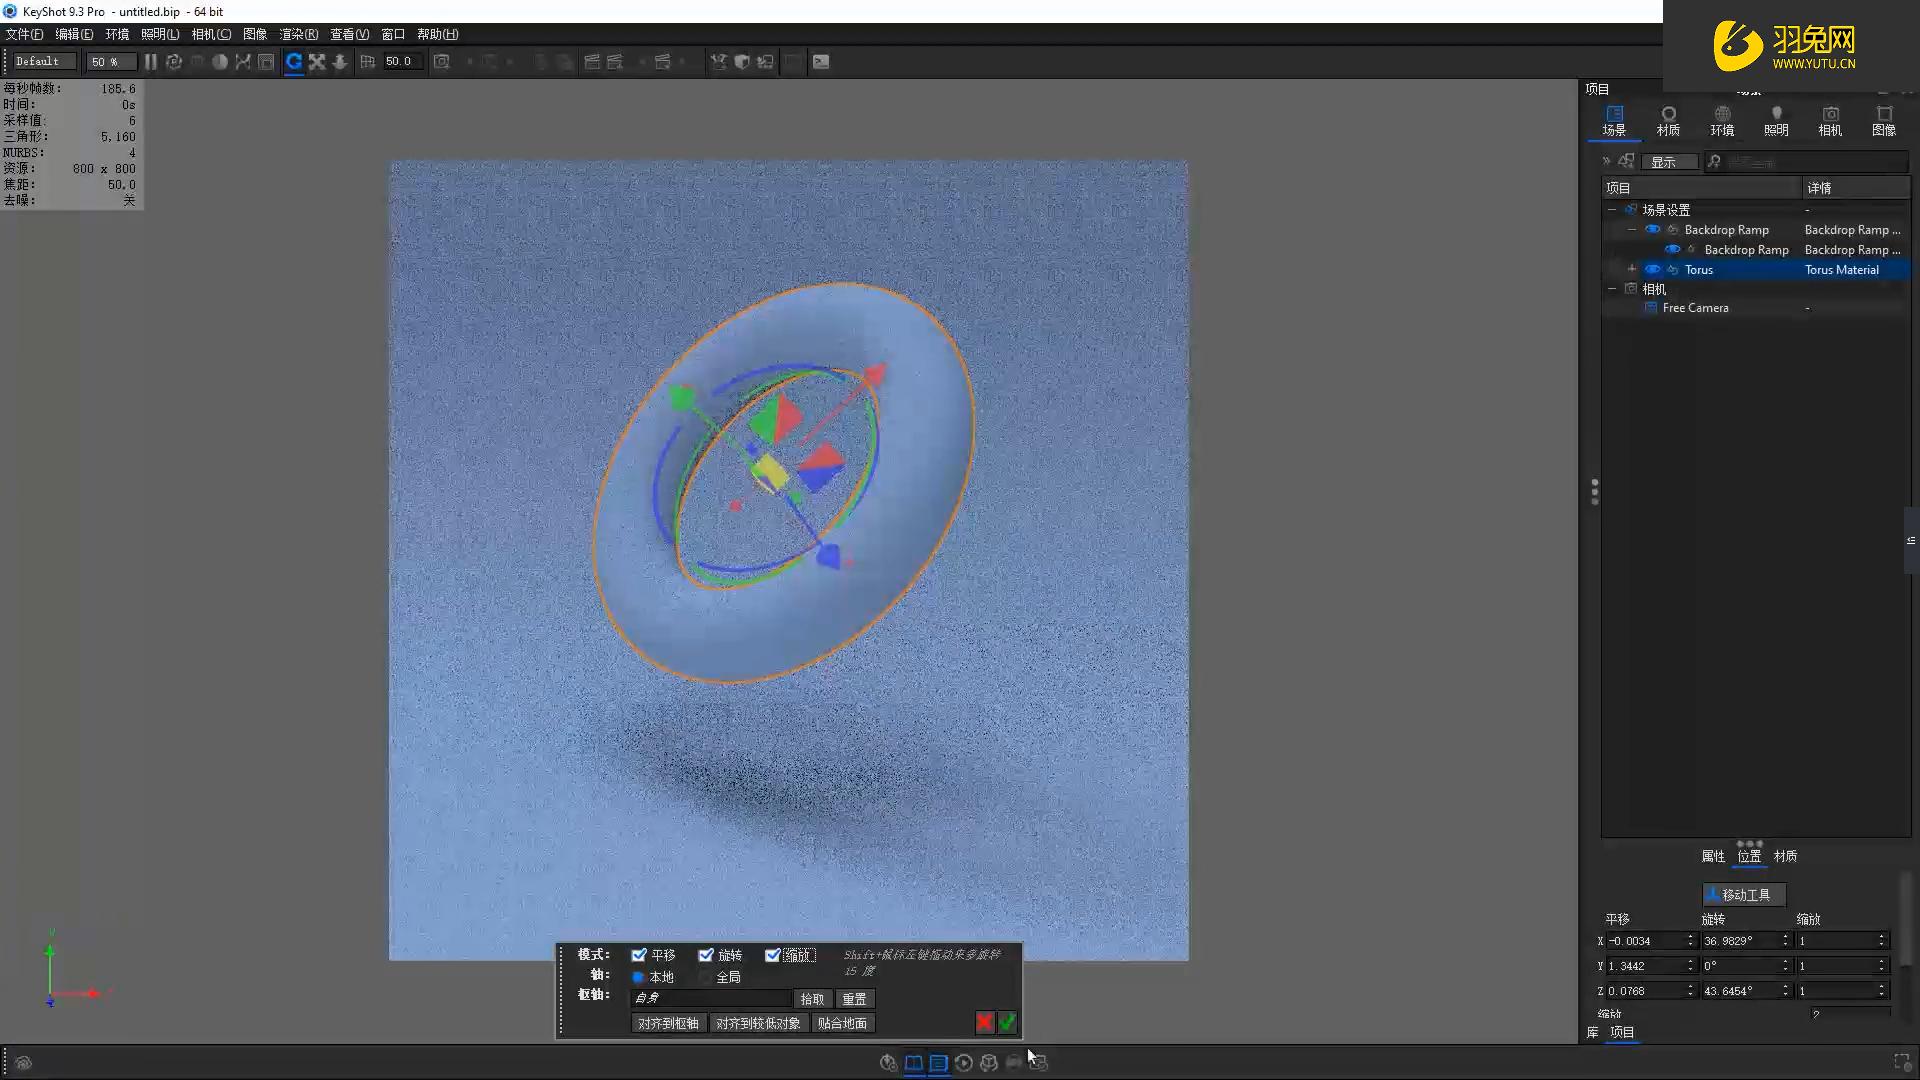Enable the 全局 axis radio button
Viewport: 1920px width, 1080px height.
[706, 977]
